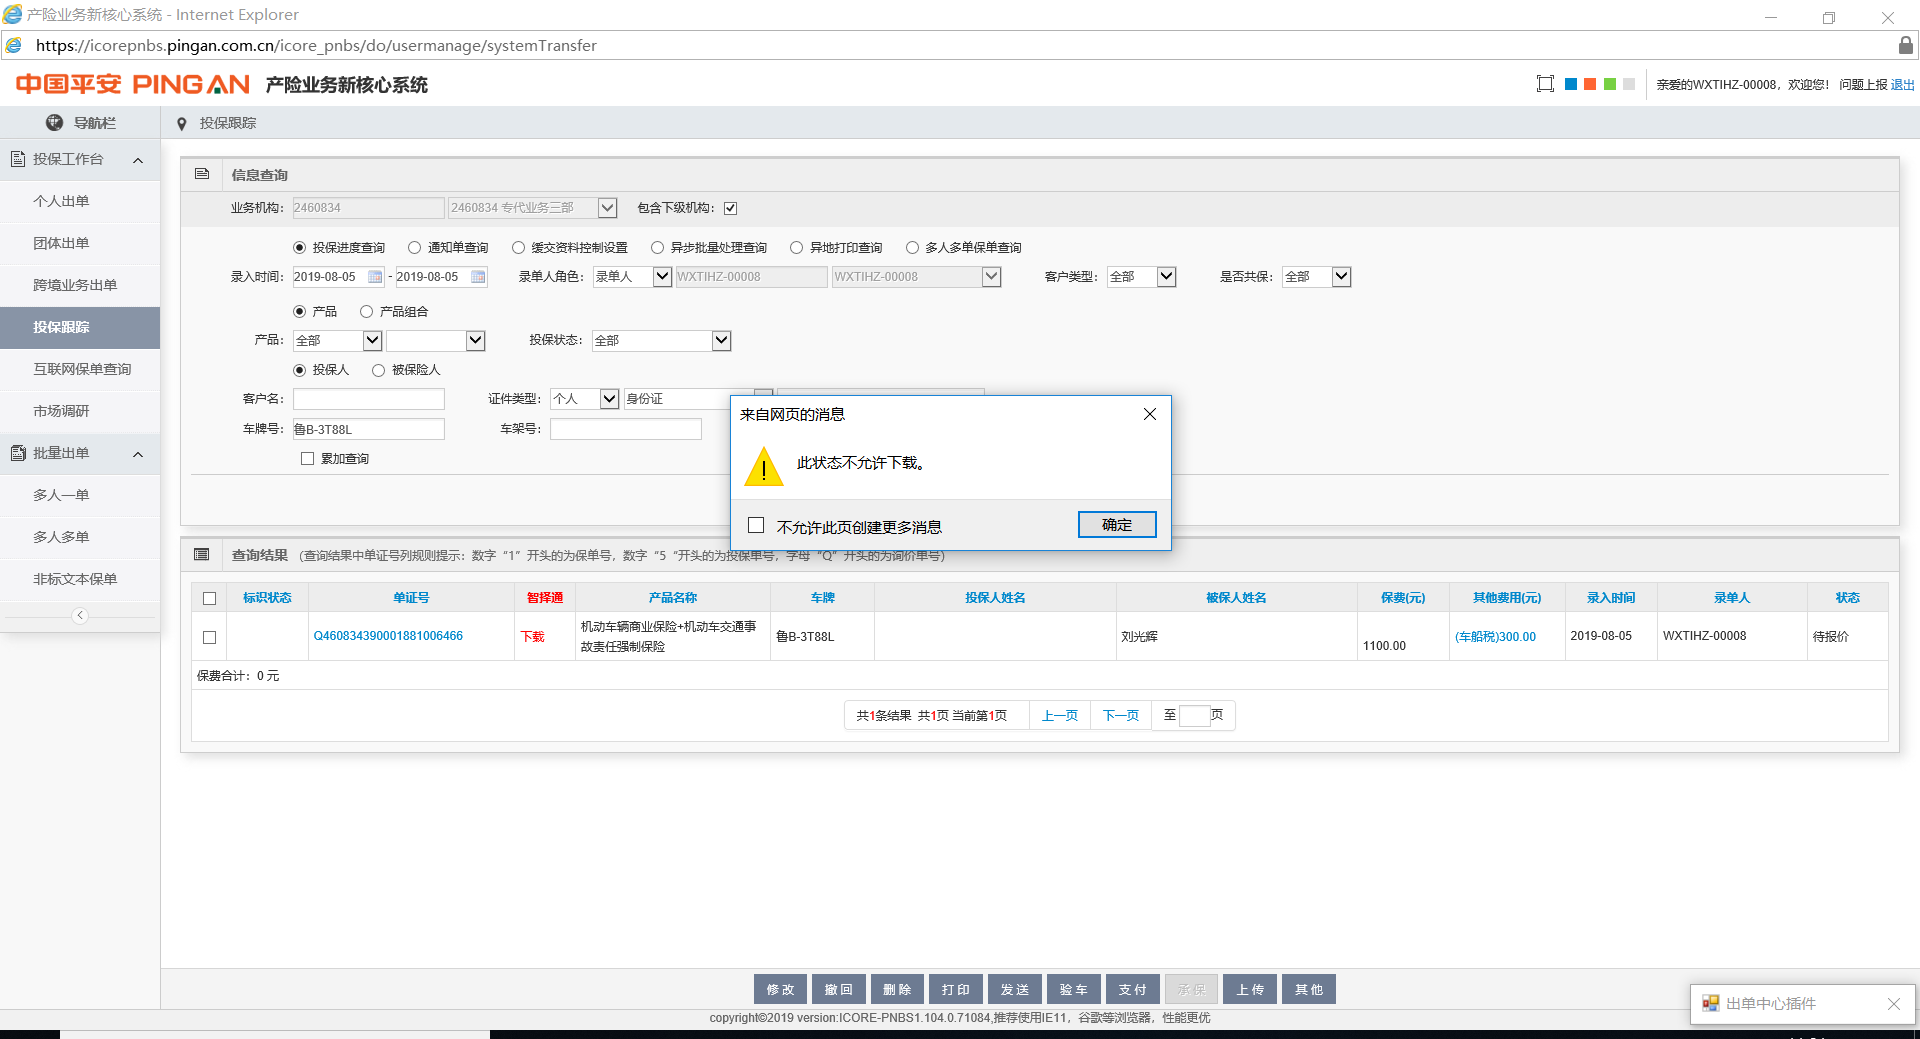Click the 下一页 pagination link
The width and height of the screenshot is (1920, 1039).
pos(1120,716)
